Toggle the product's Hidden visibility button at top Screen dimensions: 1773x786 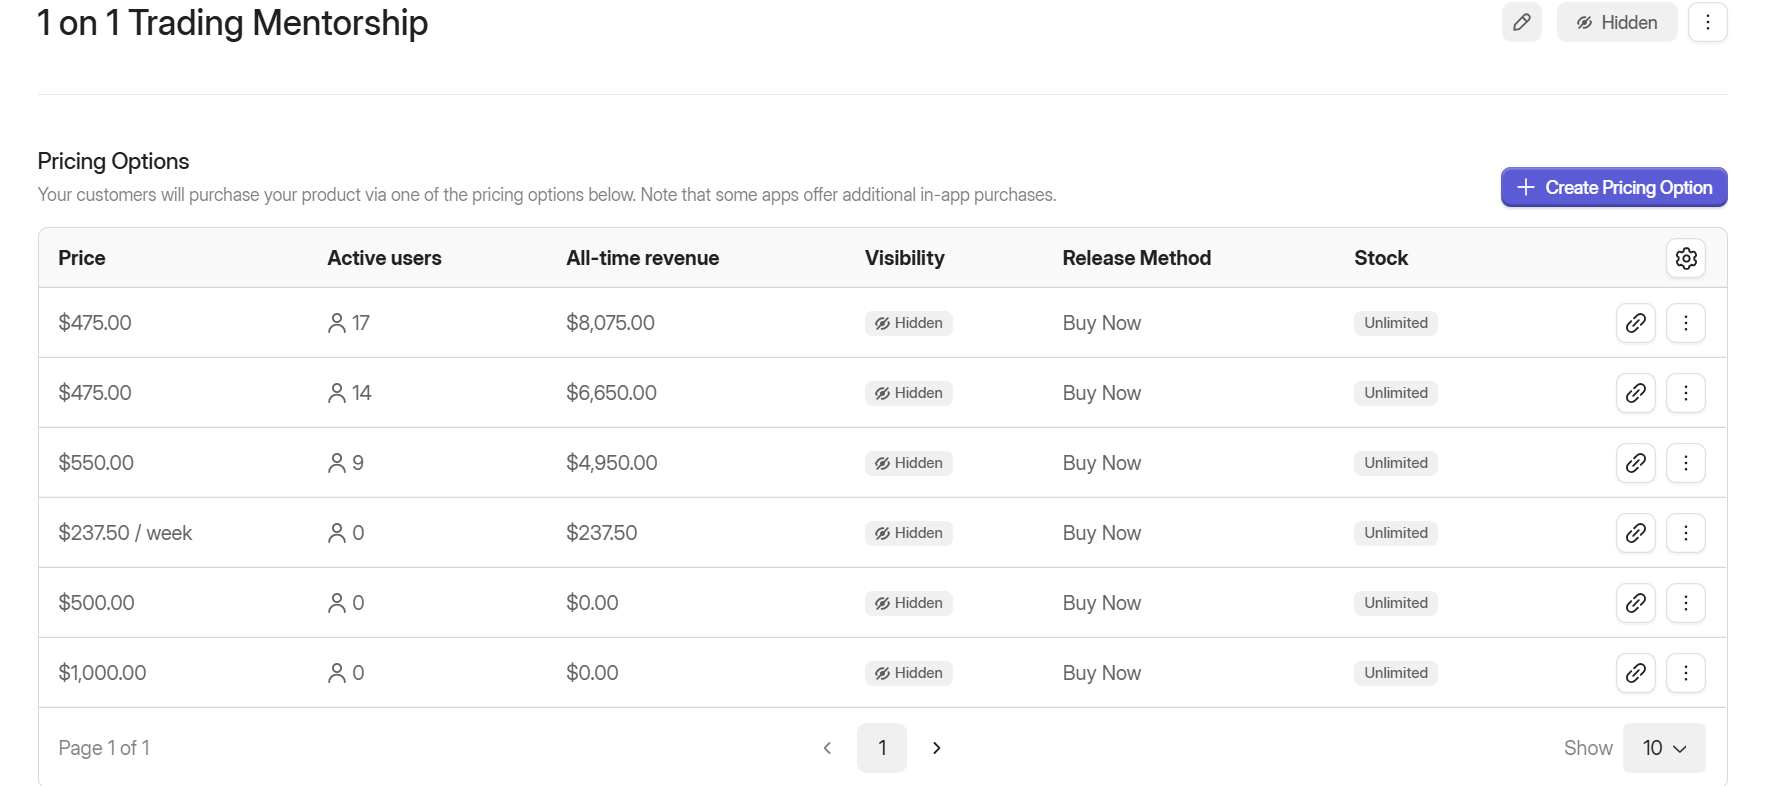[1616, 22]
